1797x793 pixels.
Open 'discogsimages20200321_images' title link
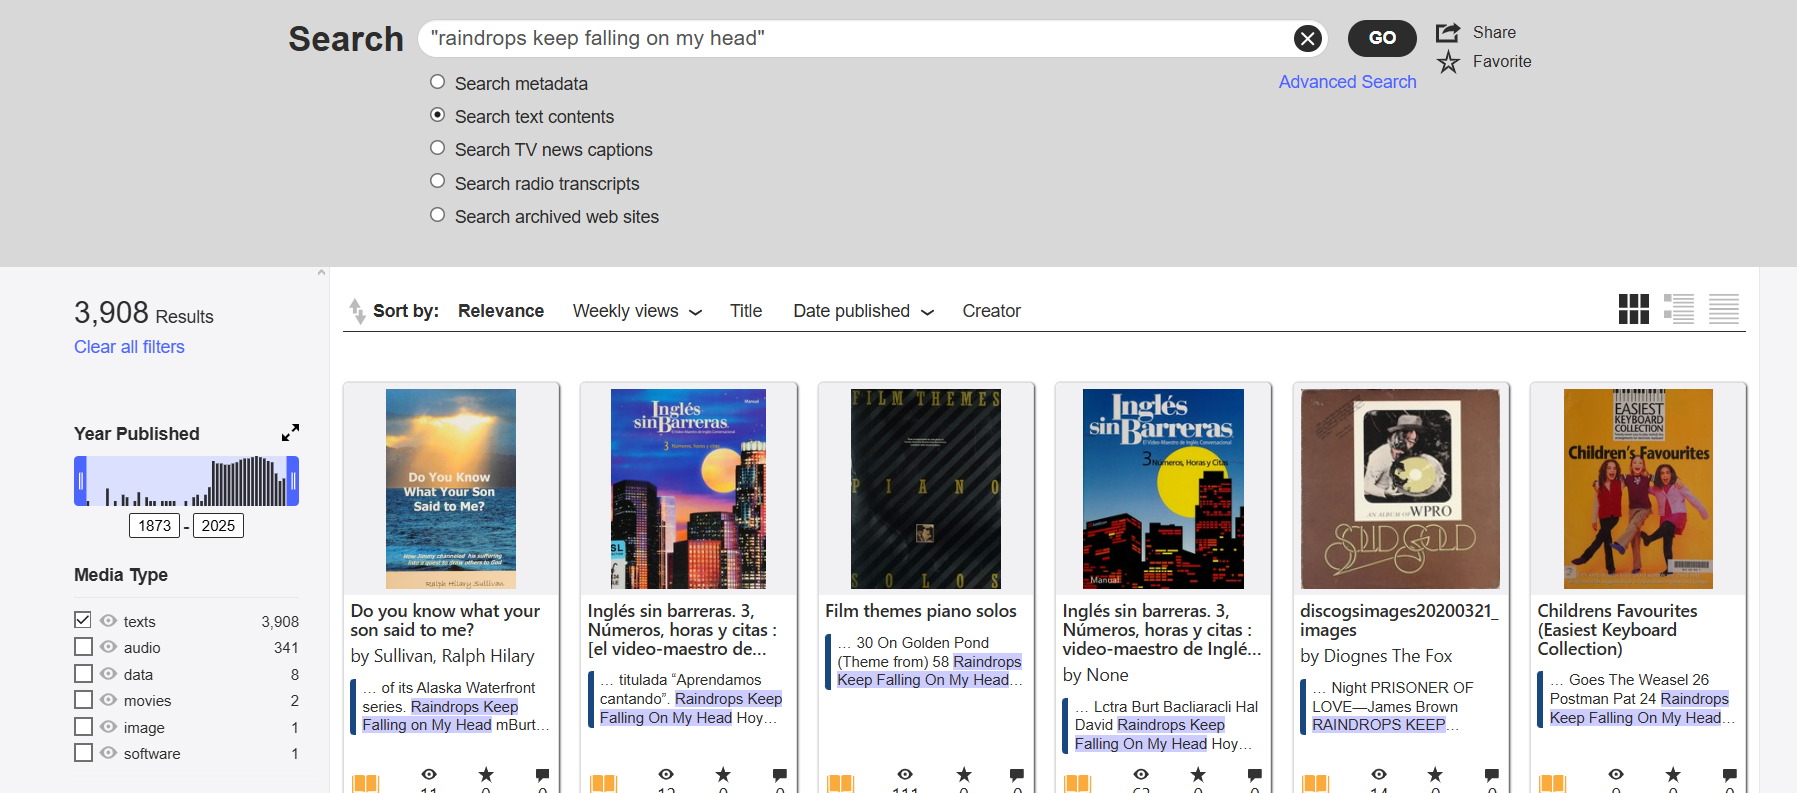pos(1399,620)
